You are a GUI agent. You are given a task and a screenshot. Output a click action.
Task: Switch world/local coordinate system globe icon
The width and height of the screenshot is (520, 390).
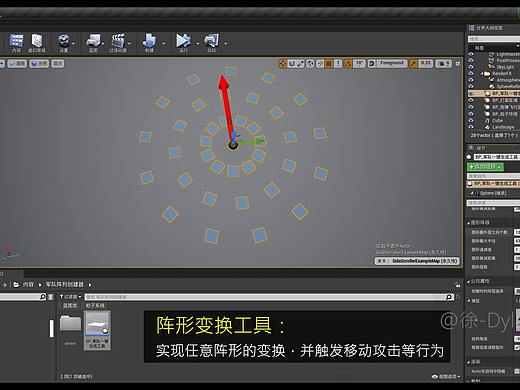[x=310, y=63]
